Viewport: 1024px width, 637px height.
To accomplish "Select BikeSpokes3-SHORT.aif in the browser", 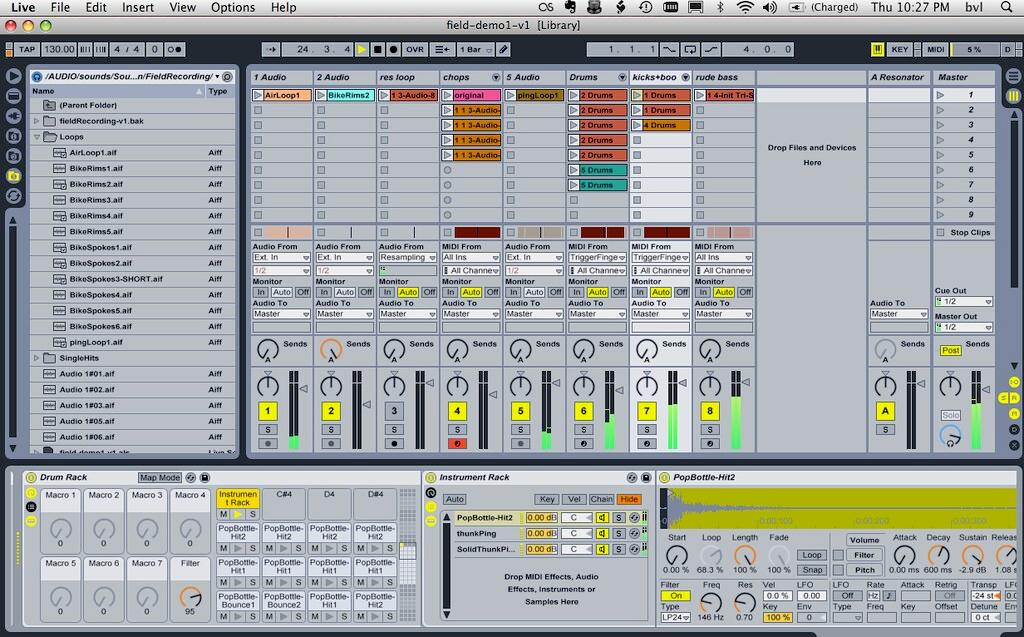I will coord(115,279).
